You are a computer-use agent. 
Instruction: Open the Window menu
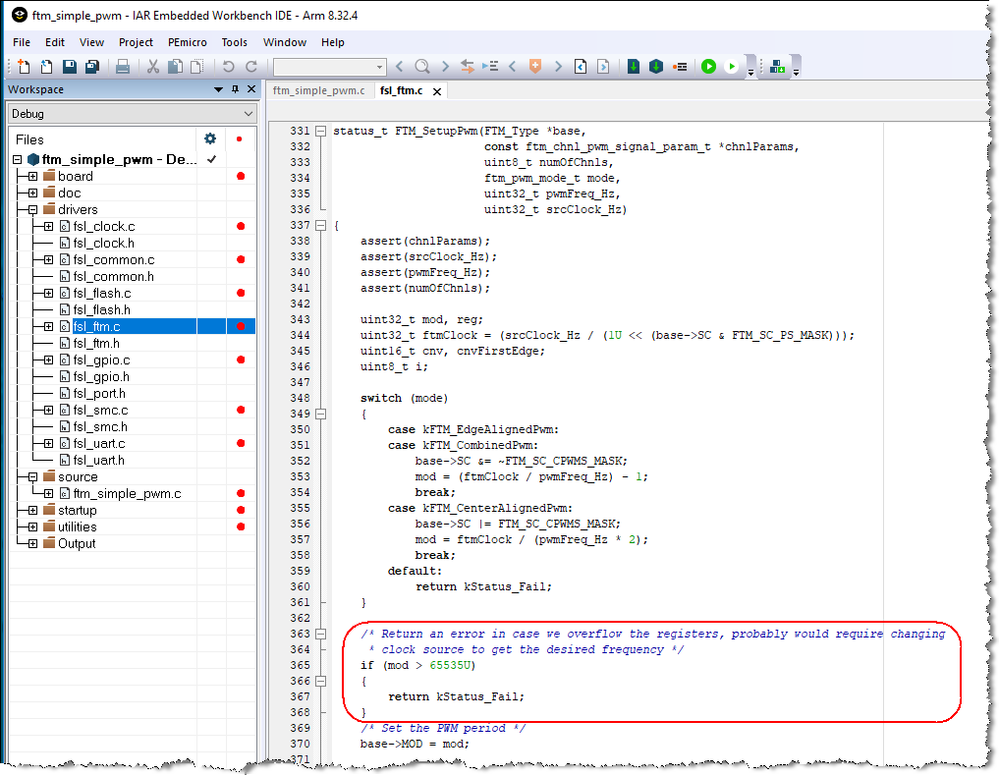pos(285,42)
